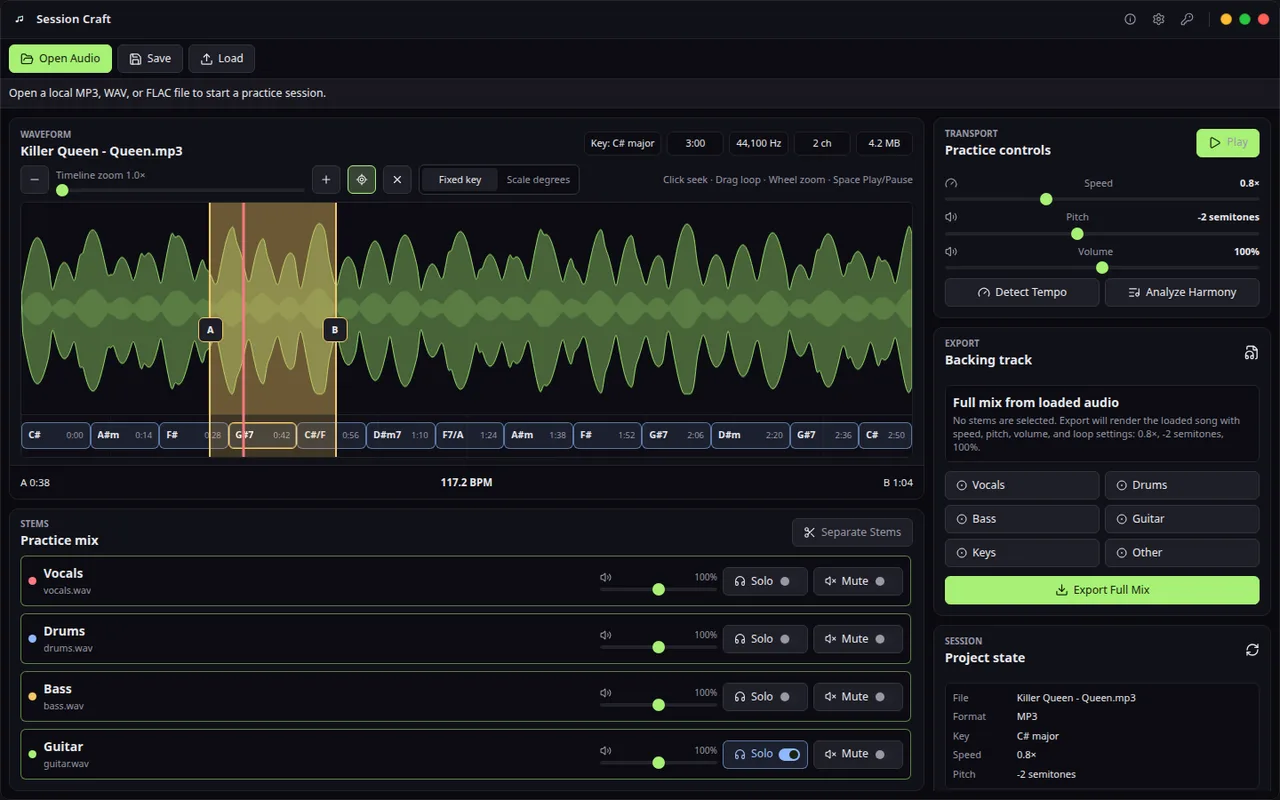Click the Timeline zoom slider handle

click(62, 190)
